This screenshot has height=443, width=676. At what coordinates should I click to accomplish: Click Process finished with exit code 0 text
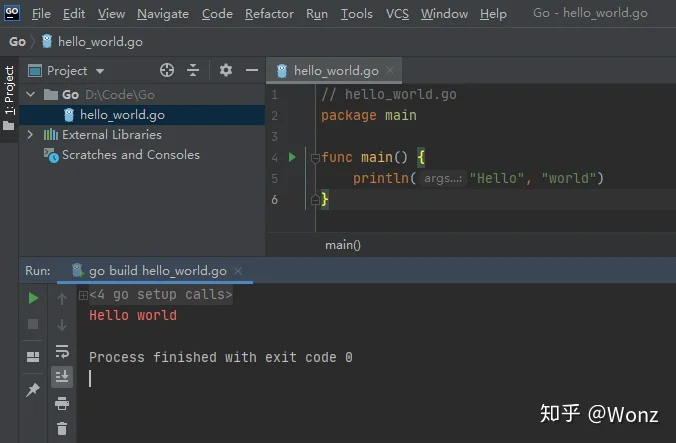[x=221, y=357]
